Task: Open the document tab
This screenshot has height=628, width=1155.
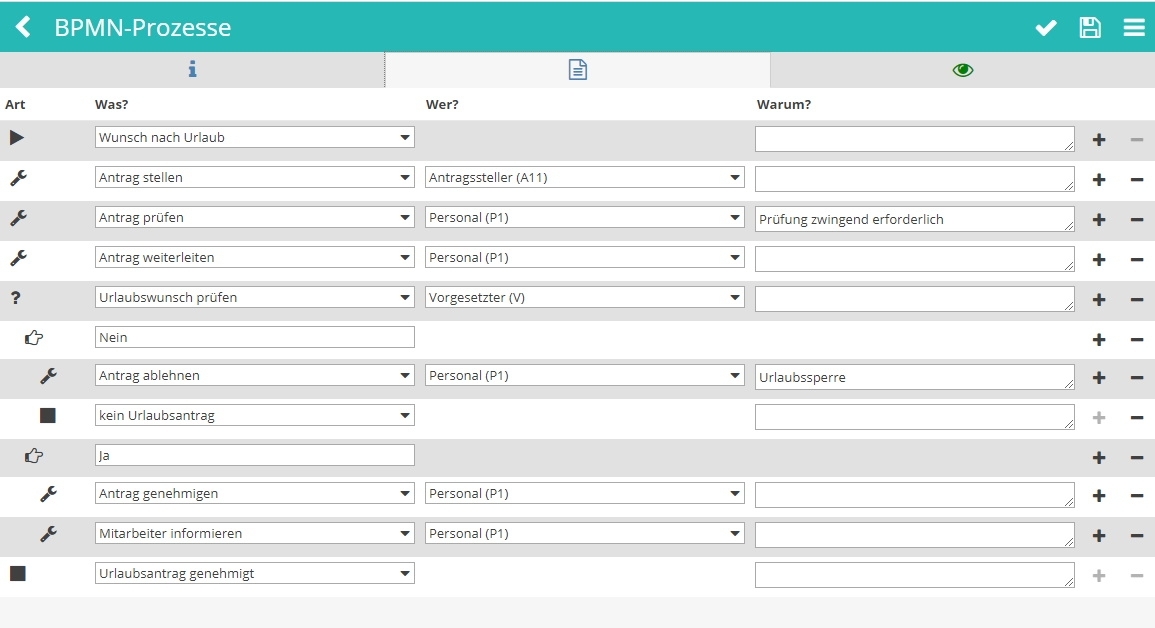Action: [578, 69]
